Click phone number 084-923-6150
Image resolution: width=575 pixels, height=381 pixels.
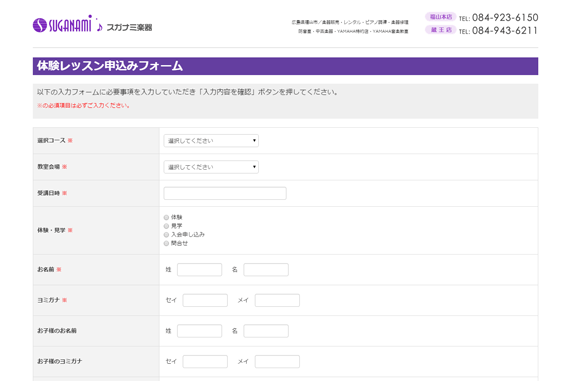coord(505,17)
